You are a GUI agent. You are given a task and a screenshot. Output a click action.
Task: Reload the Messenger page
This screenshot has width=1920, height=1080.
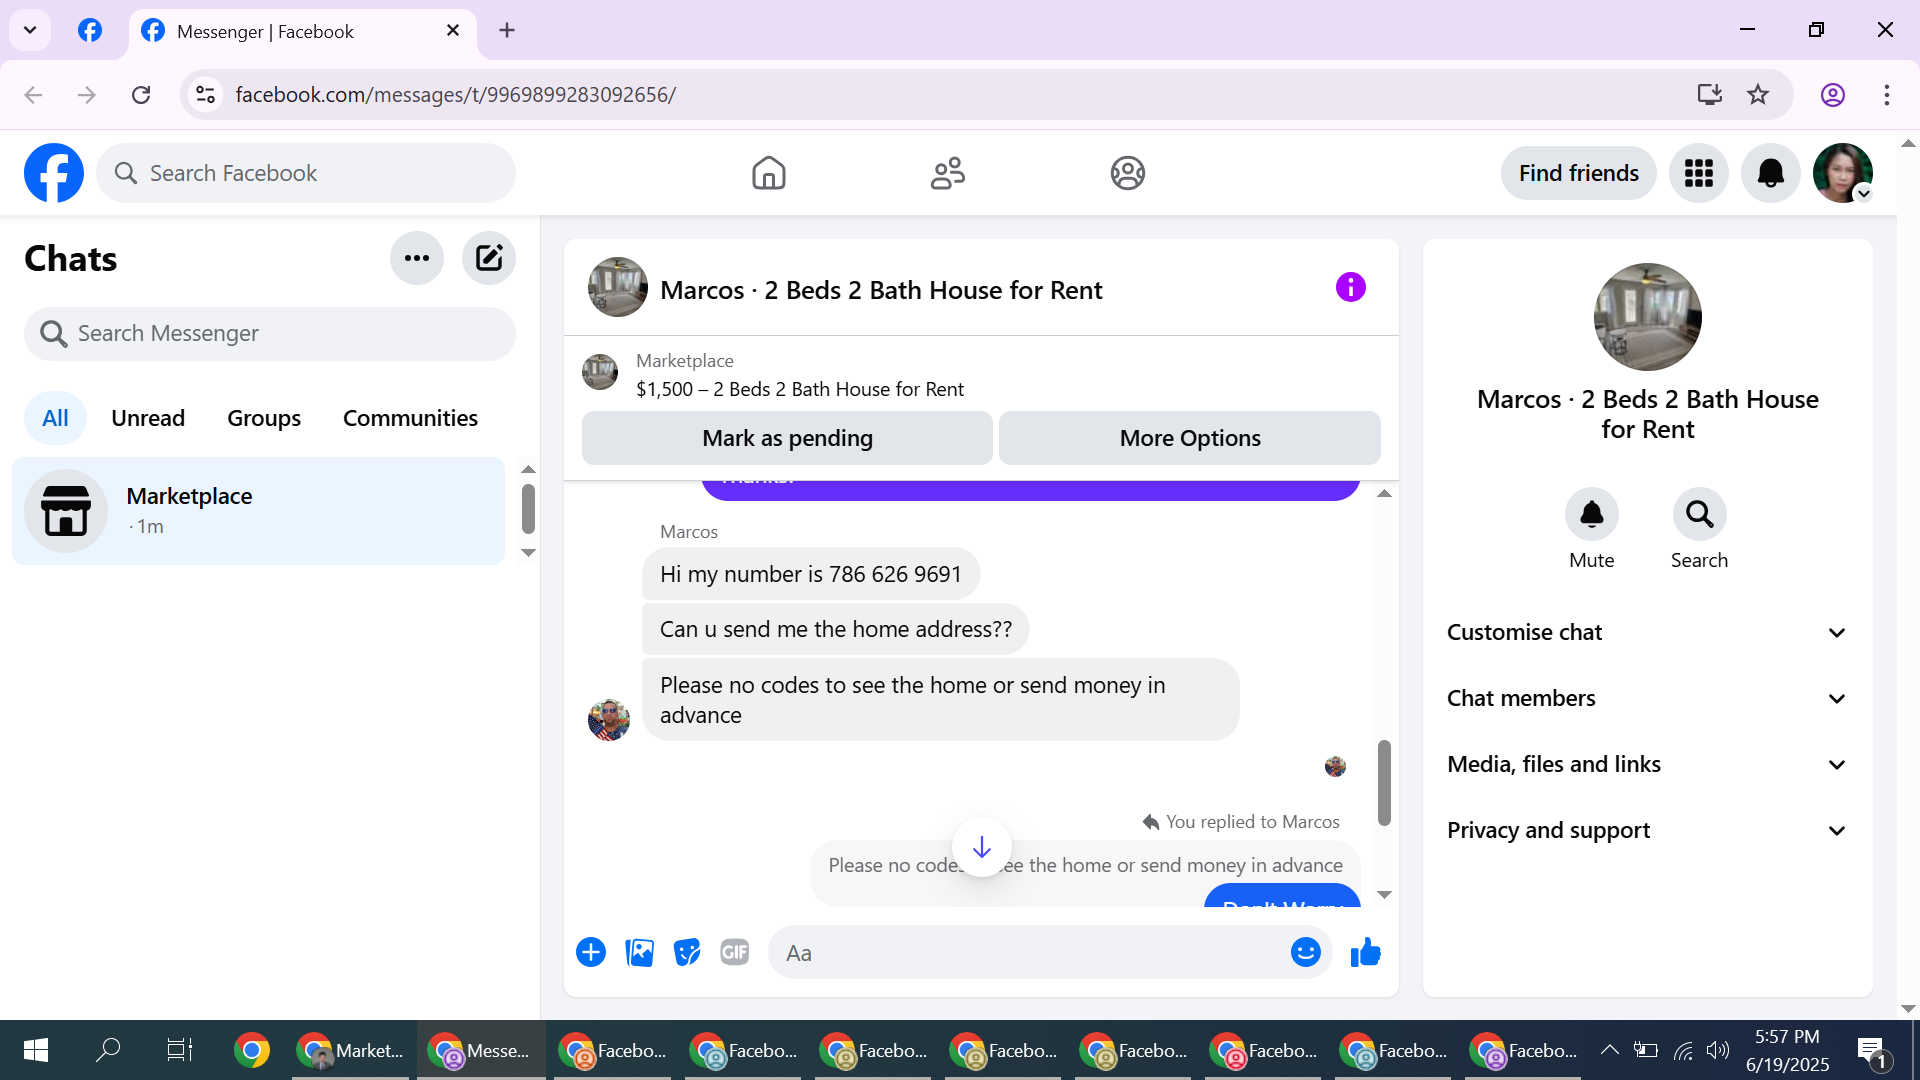point(141,94)
